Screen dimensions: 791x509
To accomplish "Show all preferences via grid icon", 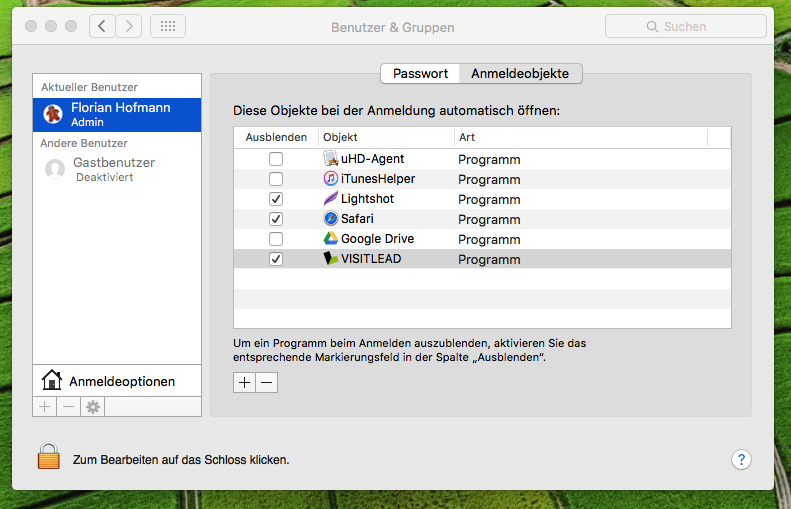I will coord(168,26).
